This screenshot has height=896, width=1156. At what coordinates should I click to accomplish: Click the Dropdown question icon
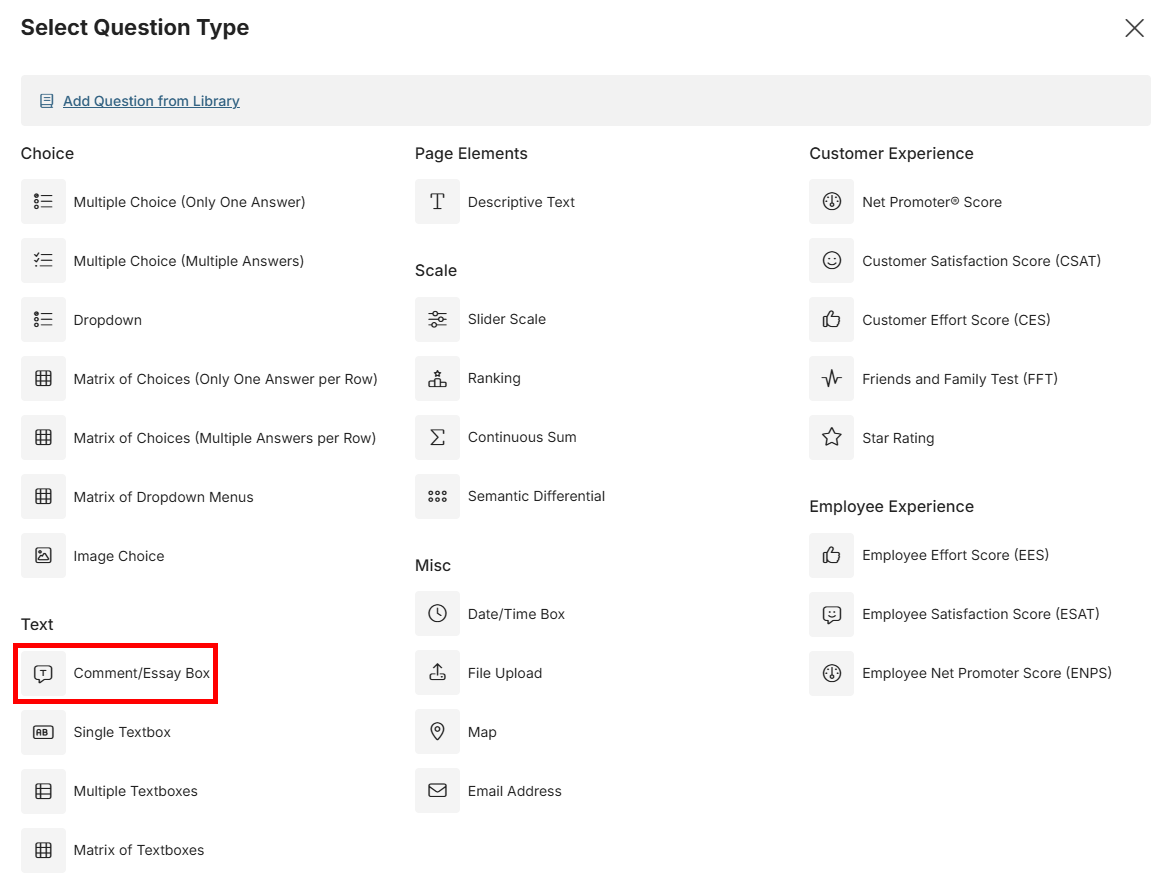43,319
